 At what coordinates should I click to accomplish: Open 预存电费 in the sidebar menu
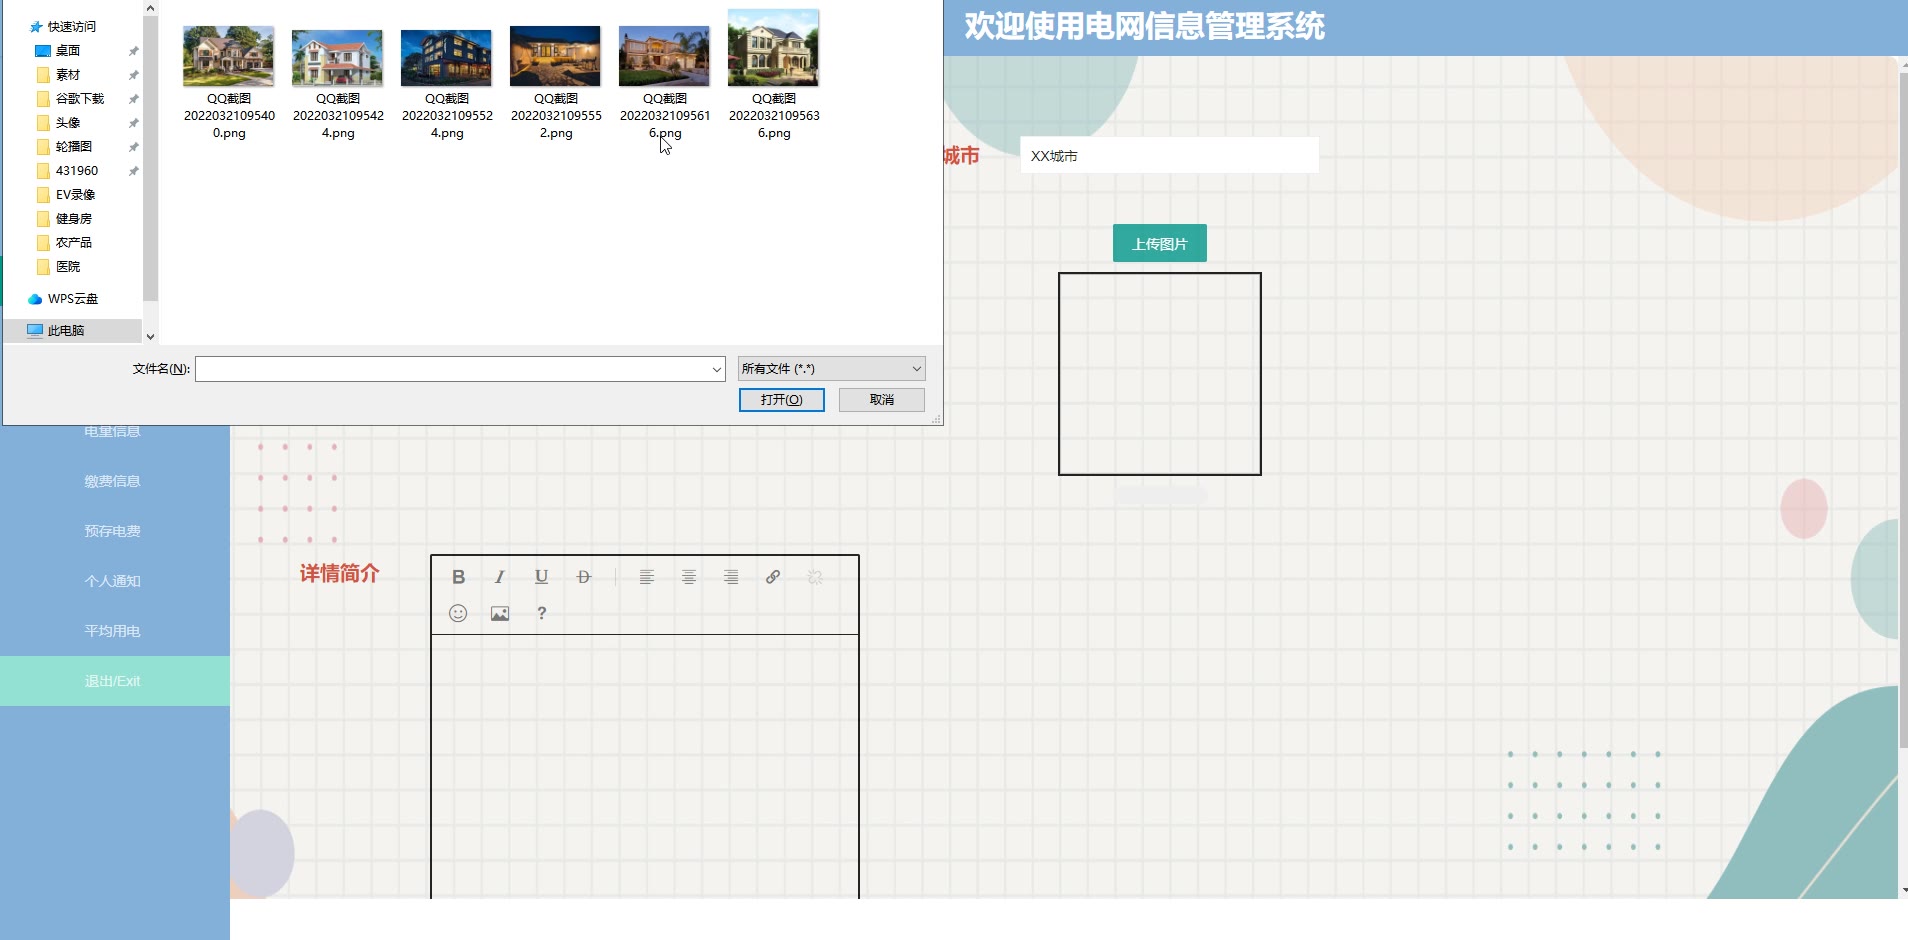pos(113,531)
